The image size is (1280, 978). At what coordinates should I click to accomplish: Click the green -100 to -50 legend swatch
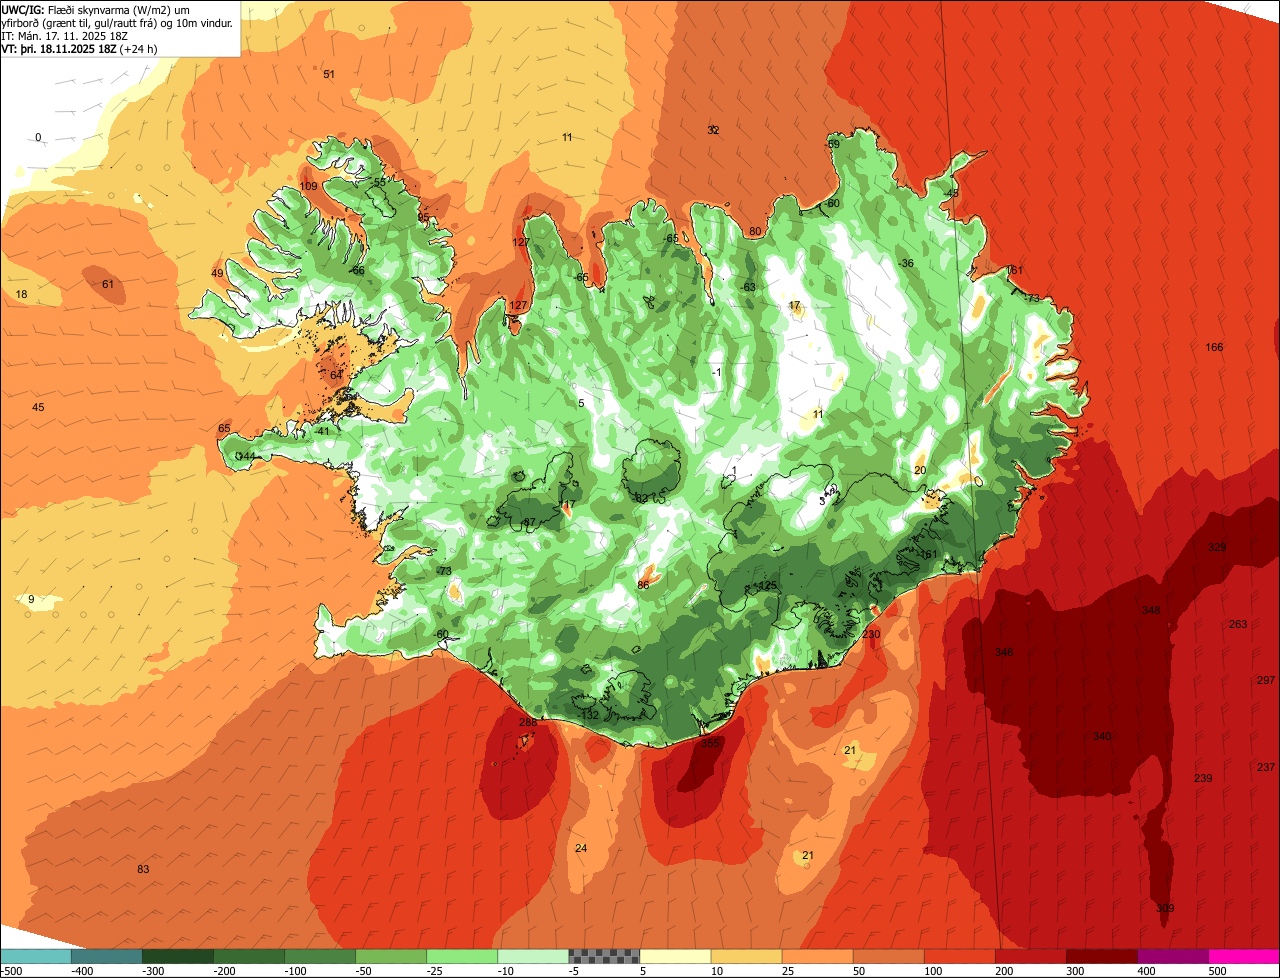coord(320,956)
